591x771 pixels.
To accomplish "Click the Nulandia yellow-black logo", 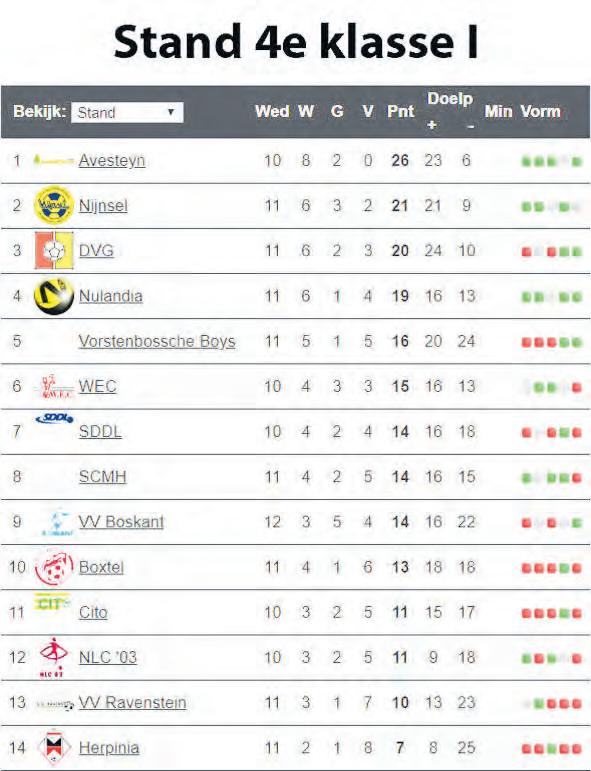I will pos(54,296).
